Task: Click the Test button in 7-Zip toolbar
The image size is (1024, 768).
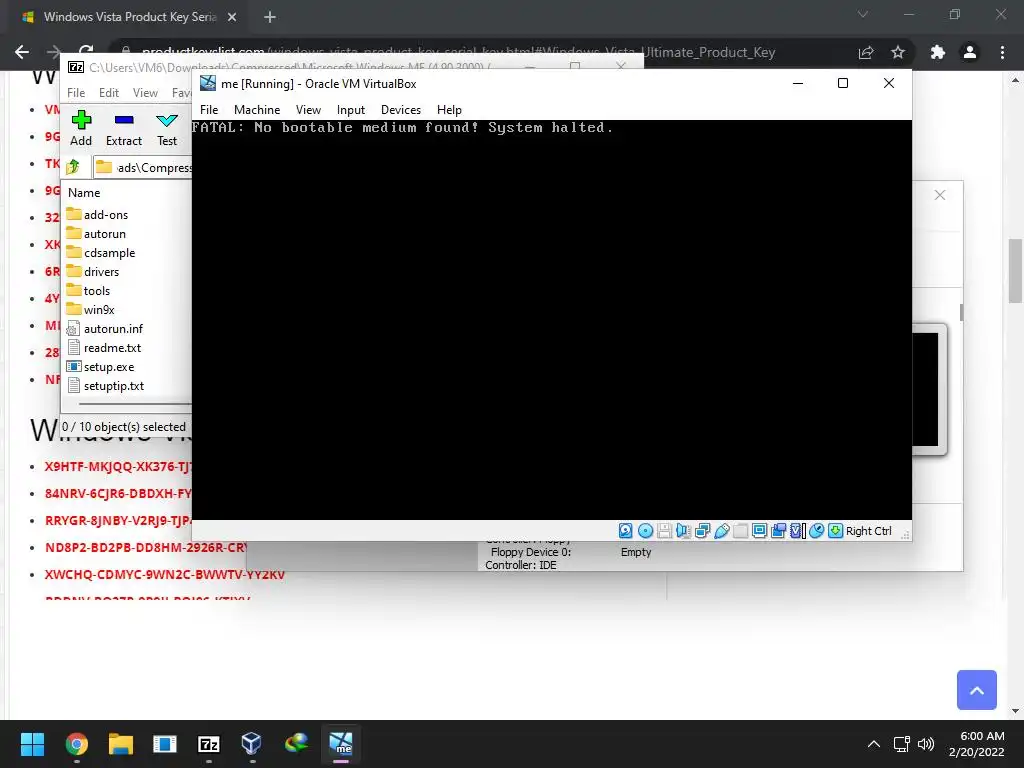Action: 167,129
